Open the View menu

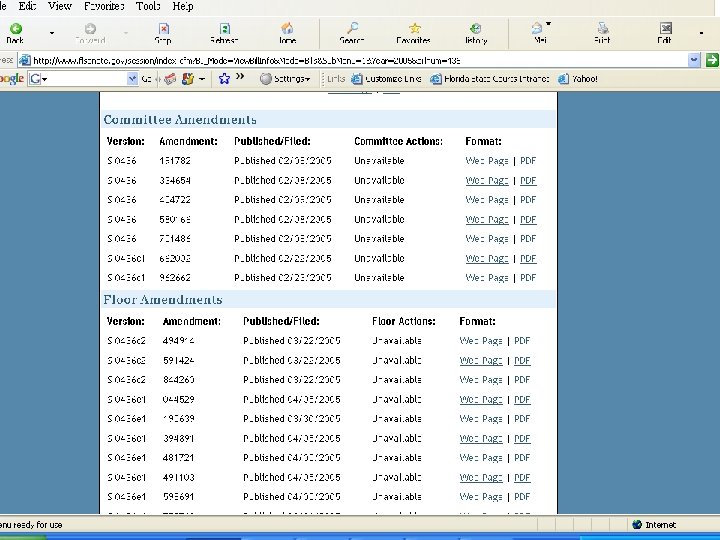coord(60,6)
